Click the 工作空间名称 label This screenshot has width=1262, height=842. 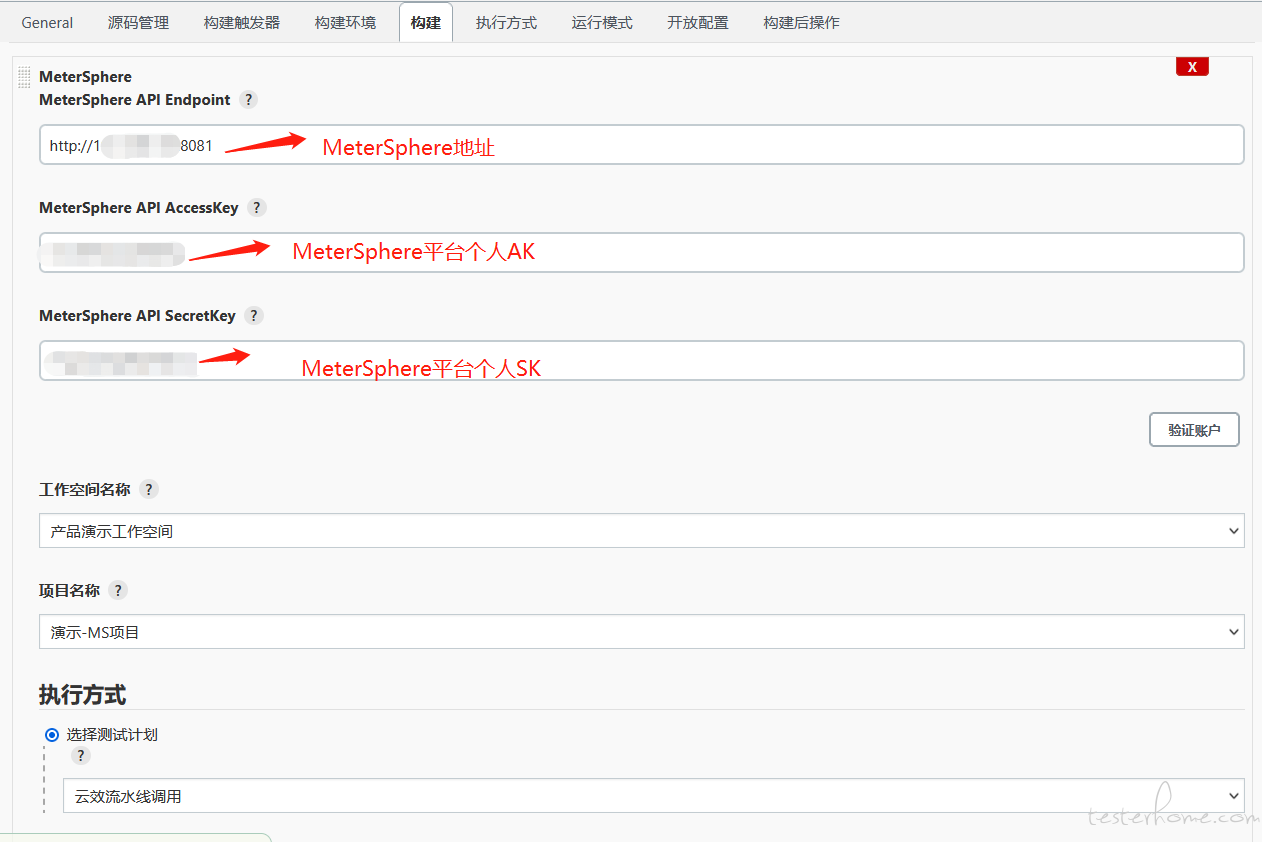(x=84, y=490)
